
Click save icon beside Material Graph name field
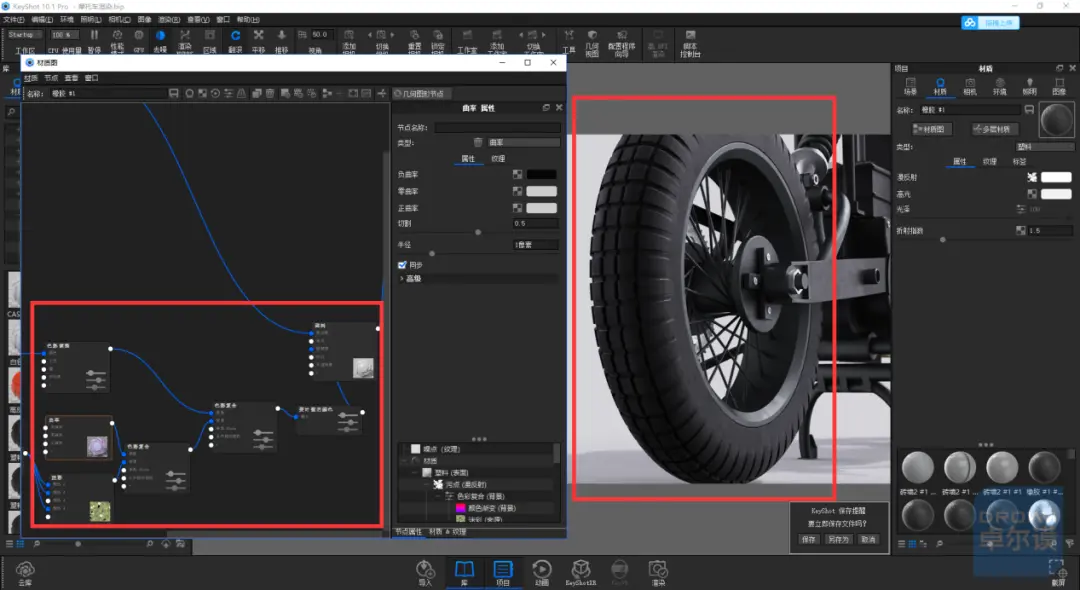(174, 93)
